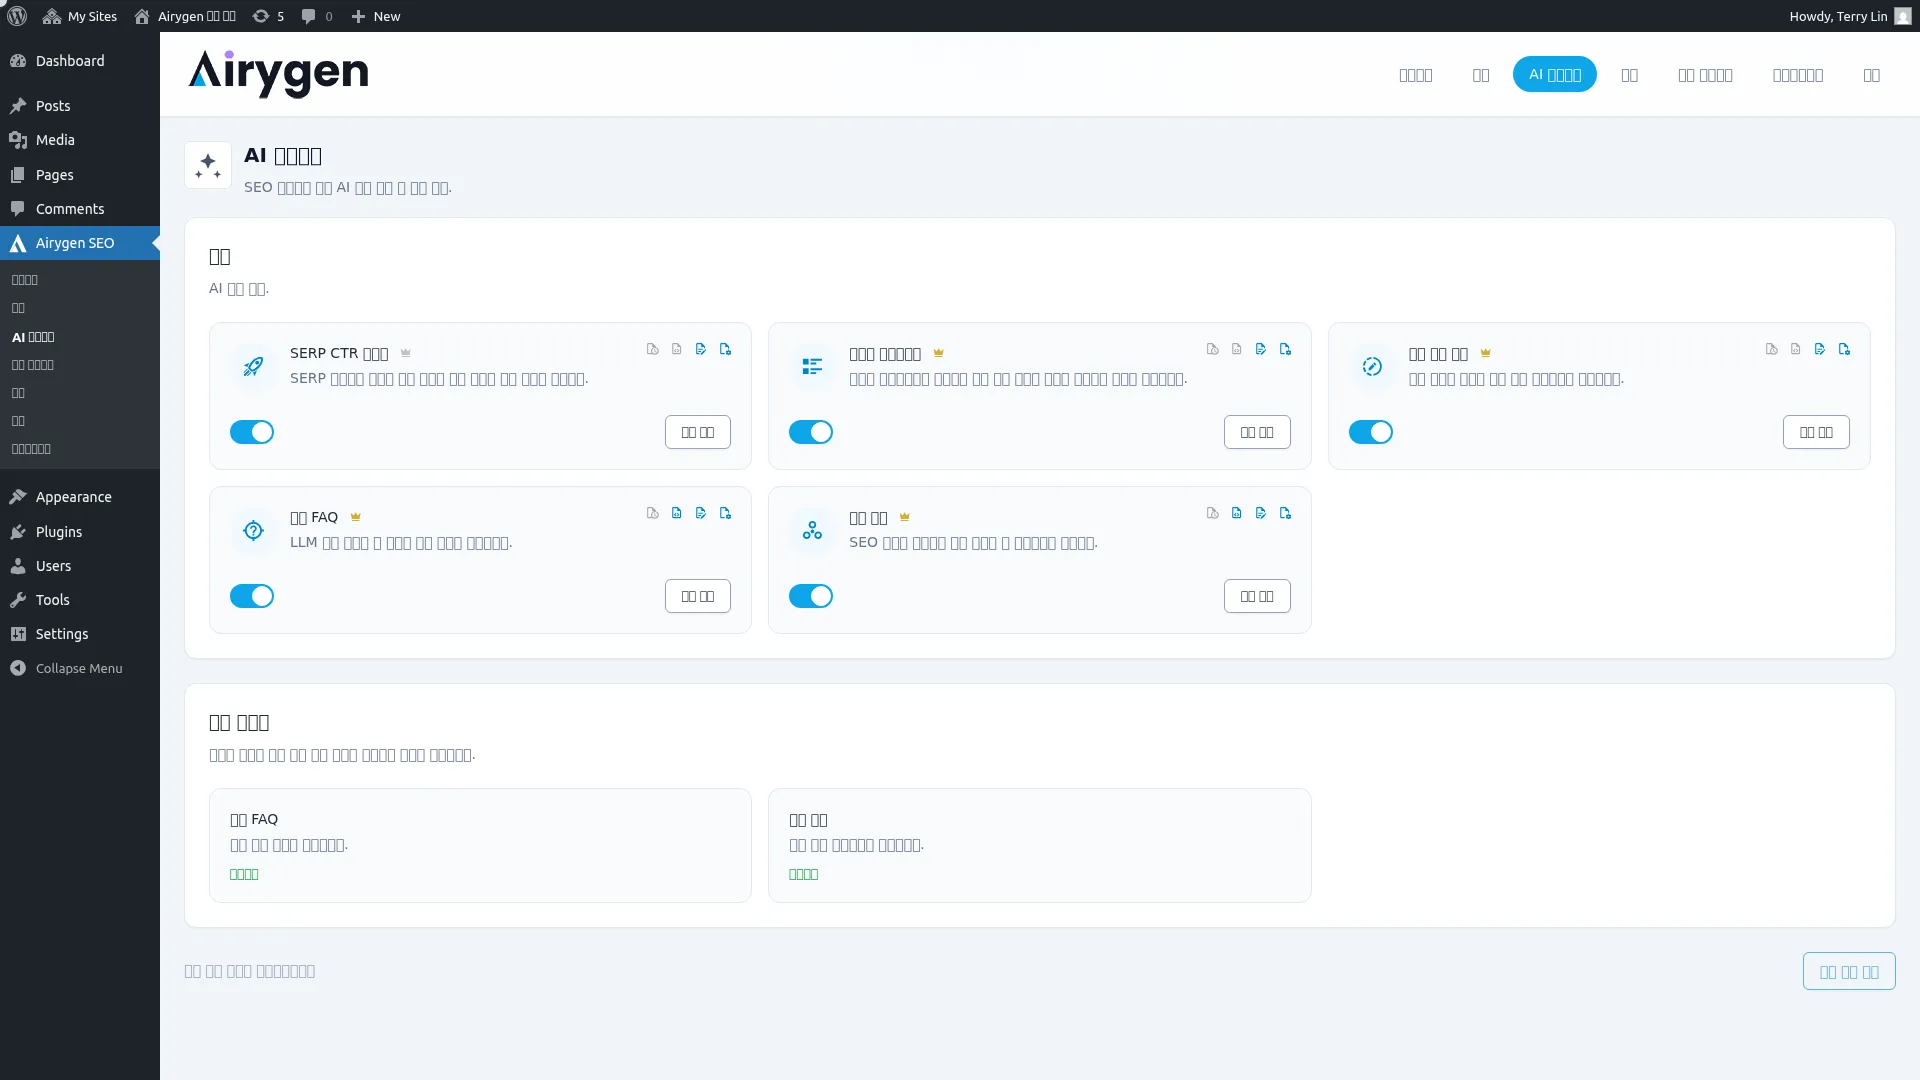The image size is (1920, 1080).
Task: Click the list icon on the second card
Action: (x=812, y=367)
